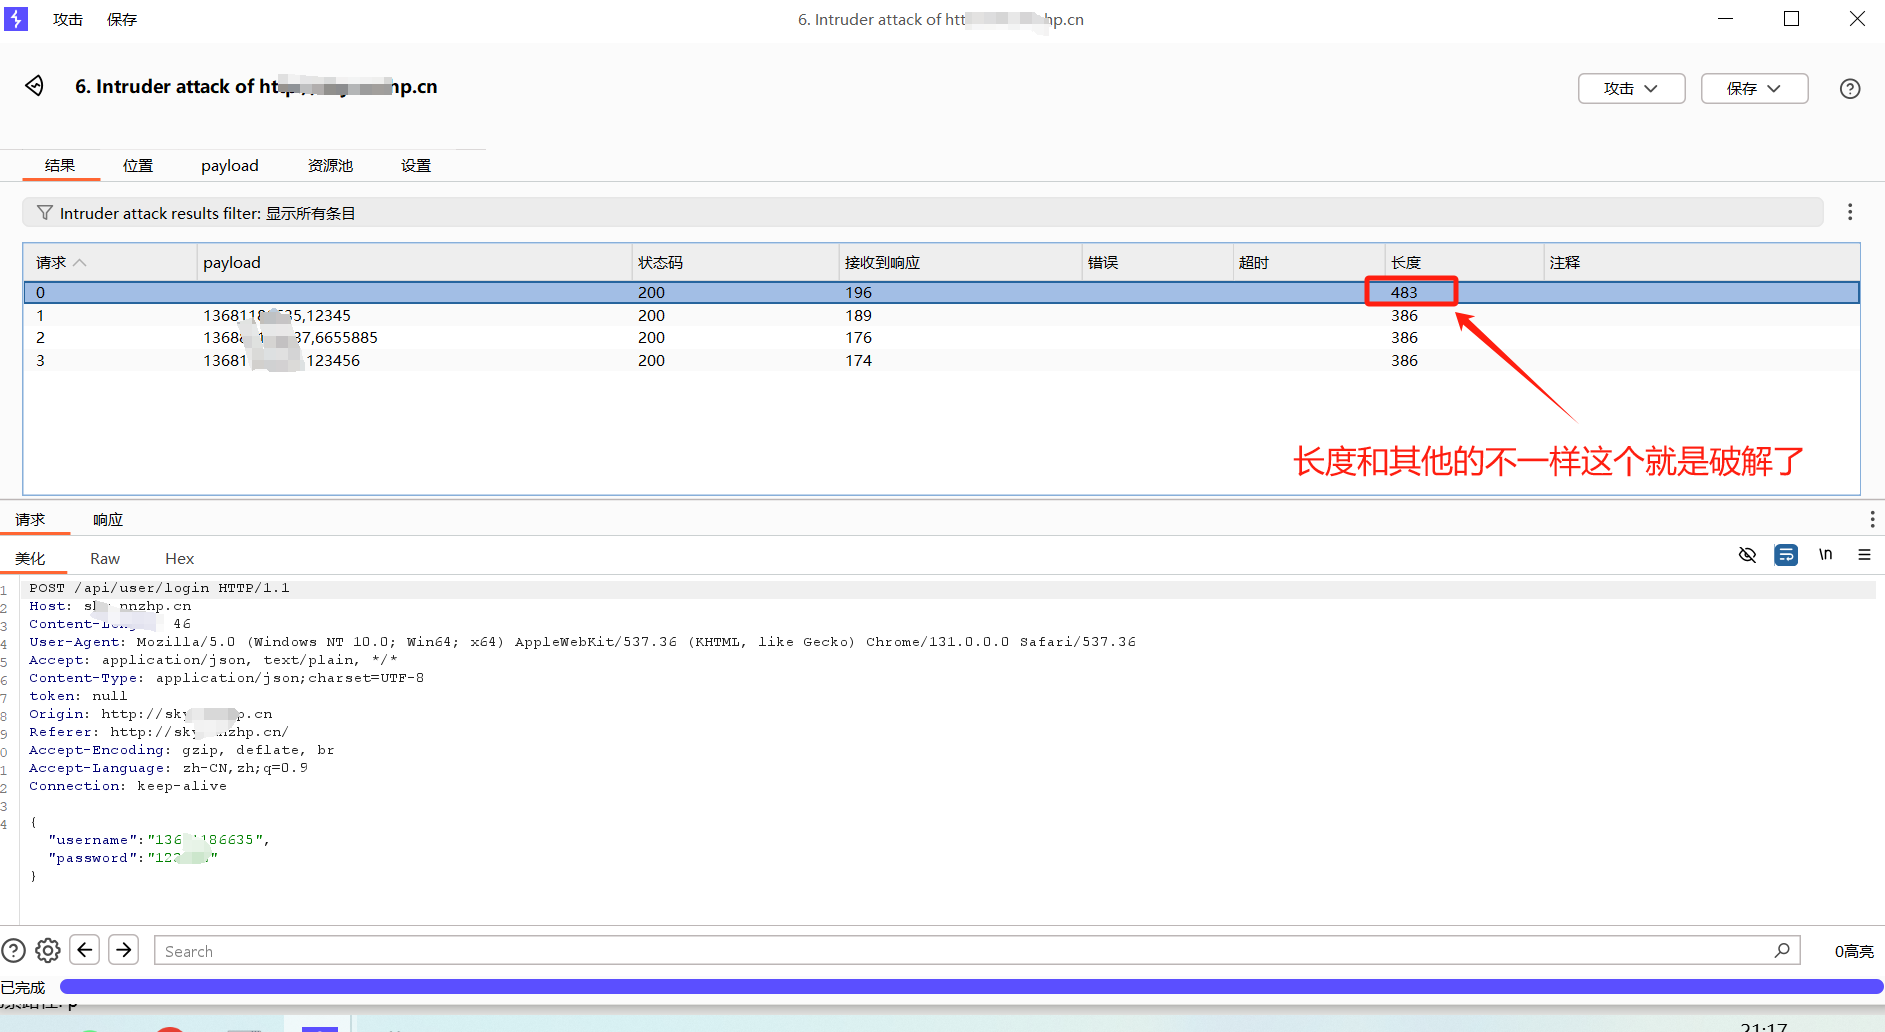This screenshot has width=1885, height=1032.
Task: Switch to the payload tab
Action: (x=230, y=165)
